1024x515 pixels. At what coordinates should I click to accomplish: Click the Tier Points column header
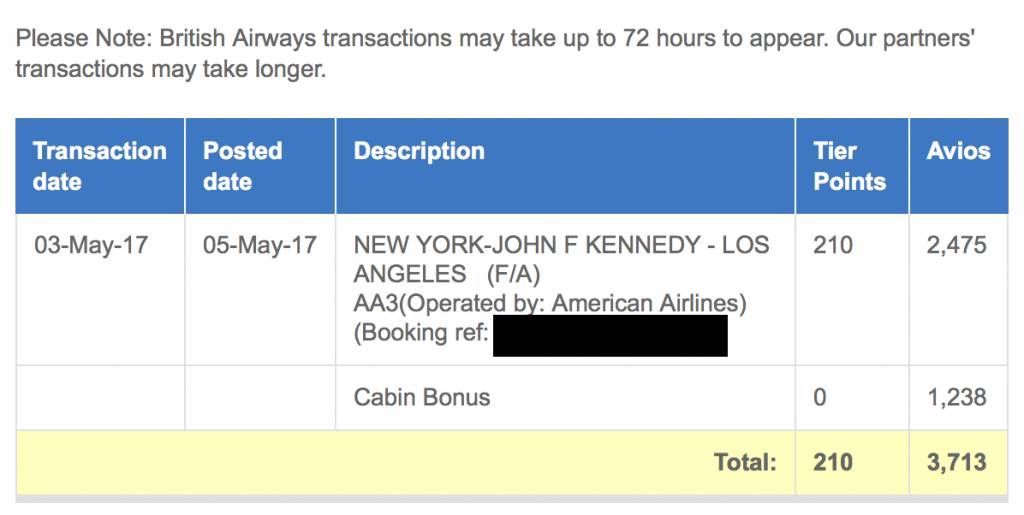click(852, 166)
